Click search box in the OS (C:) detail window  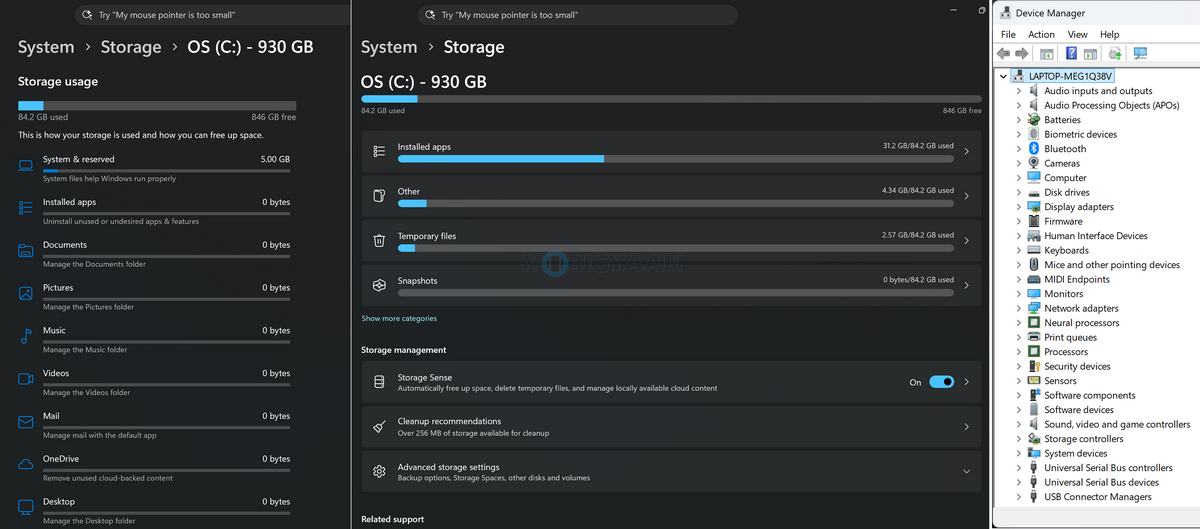click(212, 15)
